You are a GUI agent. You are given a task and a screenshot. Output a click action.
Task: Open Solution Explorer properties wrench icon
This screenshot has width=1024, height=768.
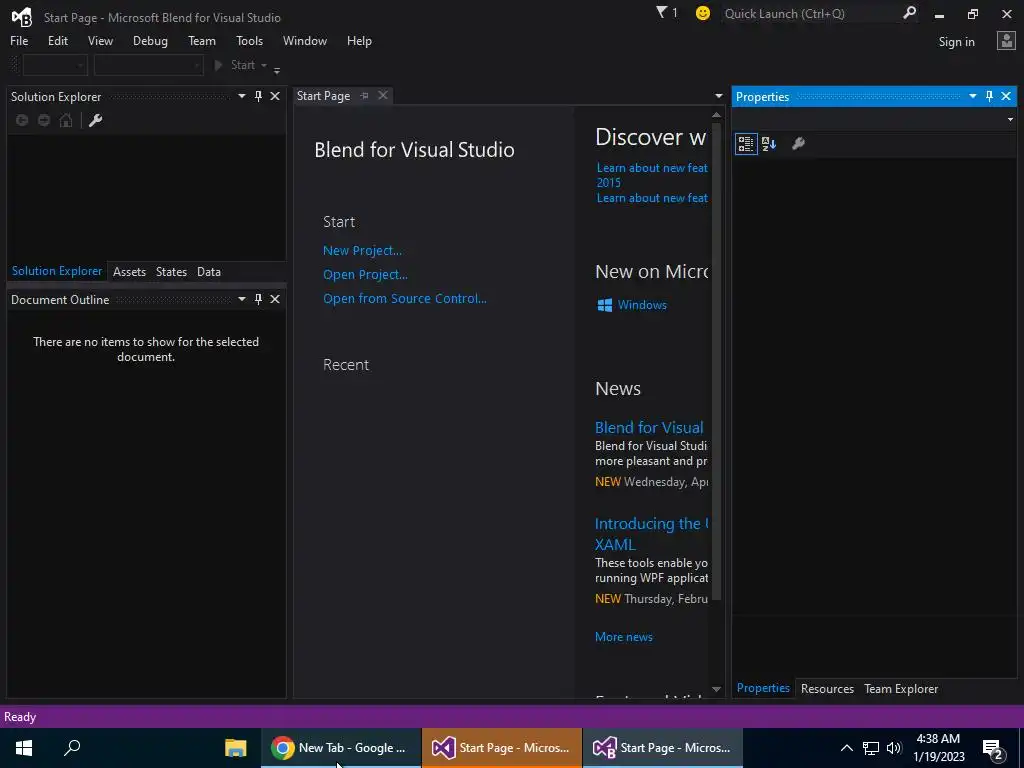point(95,120)
